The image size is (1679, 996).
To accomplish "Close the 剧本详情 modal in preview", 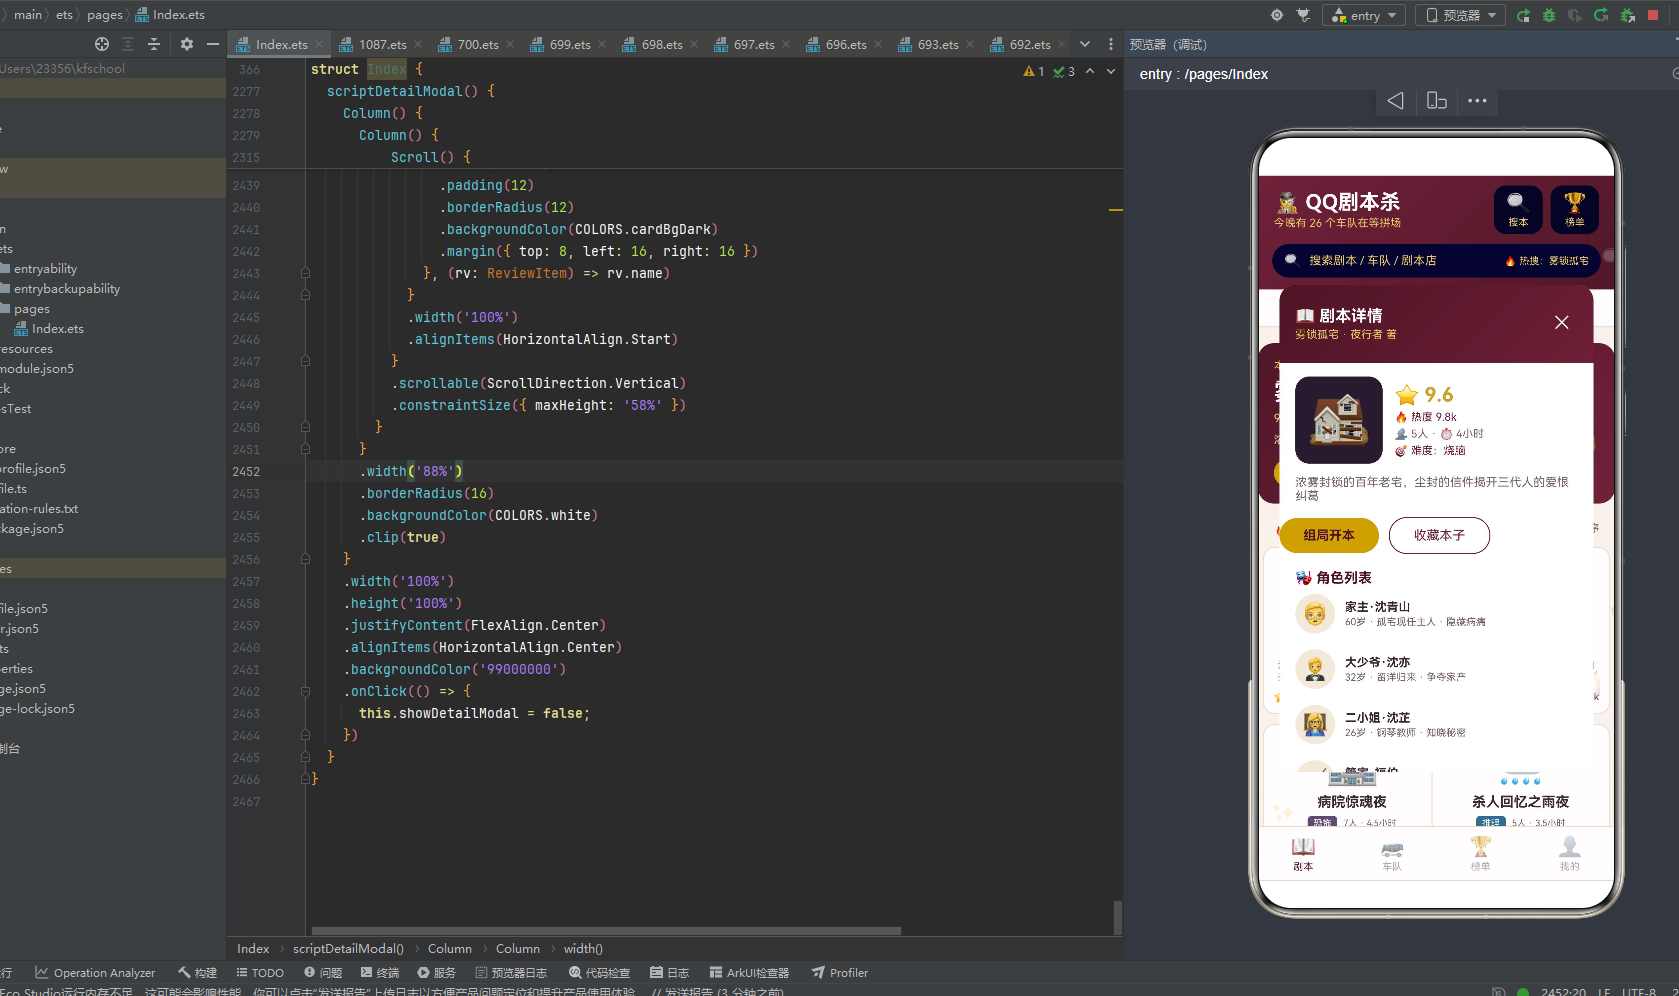I will (x=1561, y=322).
